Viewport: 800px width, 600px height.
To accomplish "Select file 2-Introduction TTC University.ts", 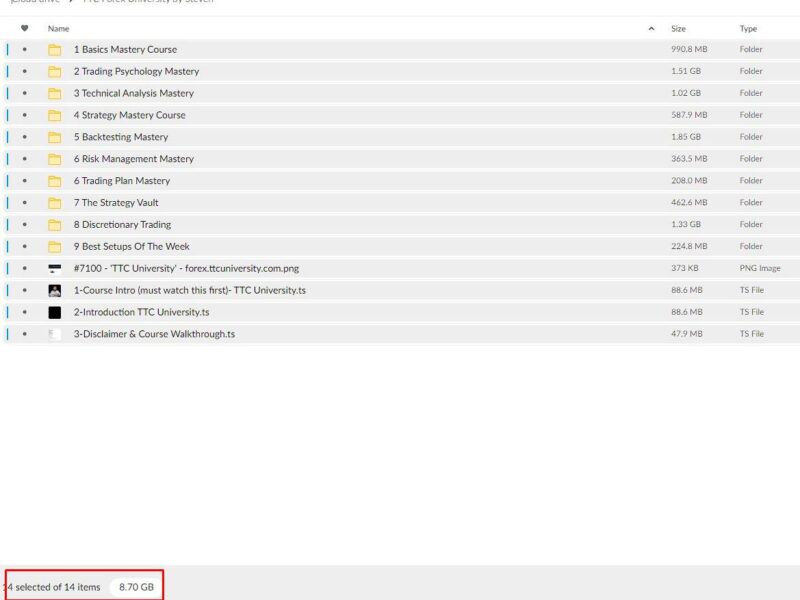I will click(x=141, y=312).
